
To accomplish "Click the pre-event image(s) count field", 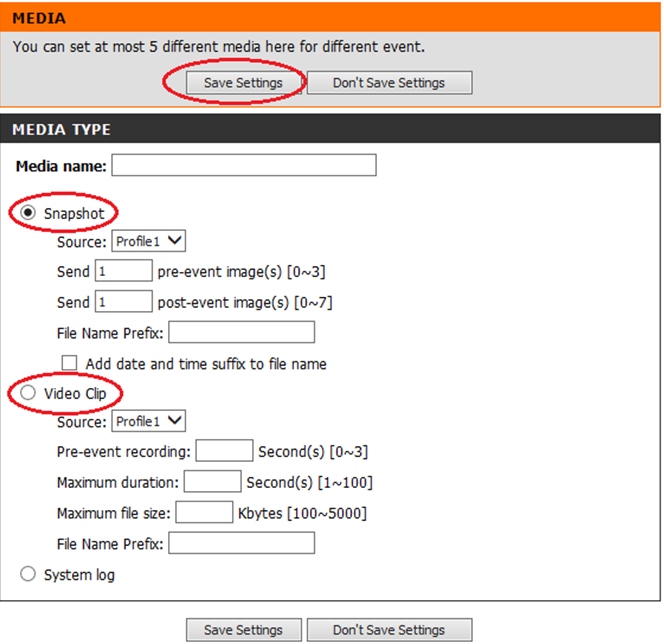I will 123,271.
